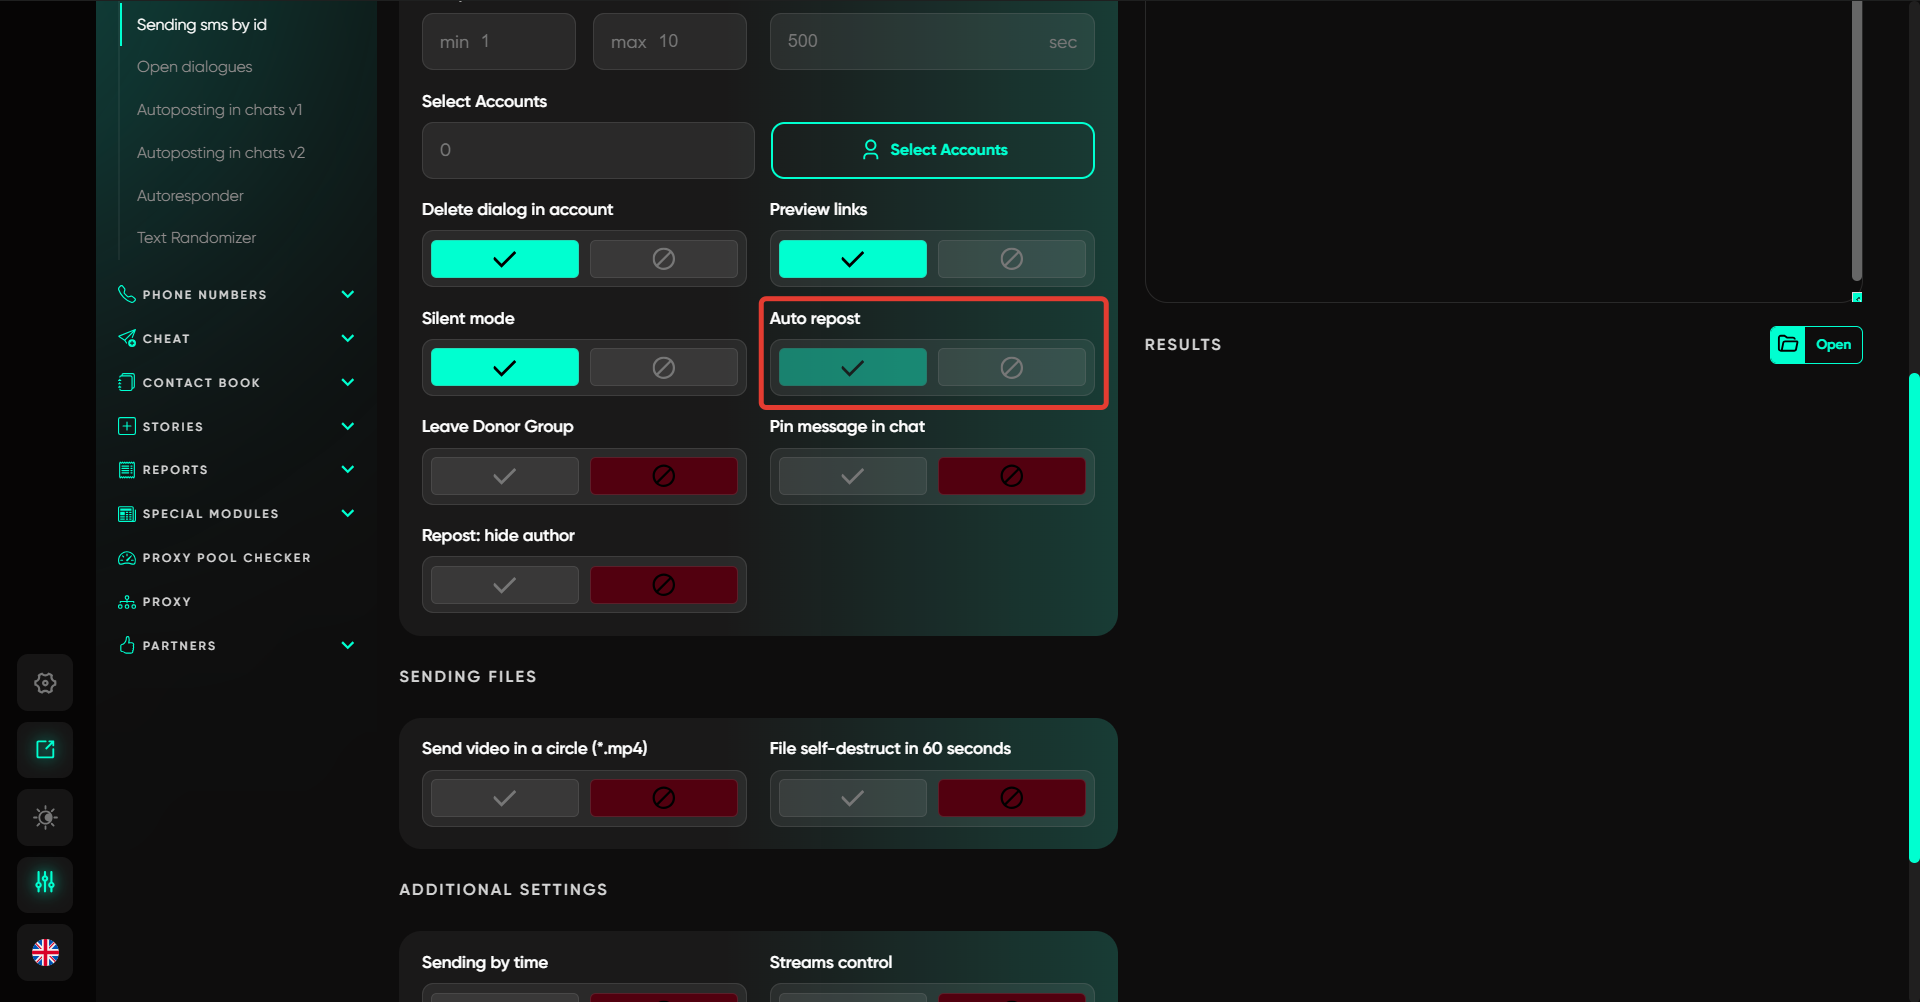Open the Proxy section in sidebar
Image resolution: width=1920 pixels, height=1002 pixels.
(x=166, y=602)
